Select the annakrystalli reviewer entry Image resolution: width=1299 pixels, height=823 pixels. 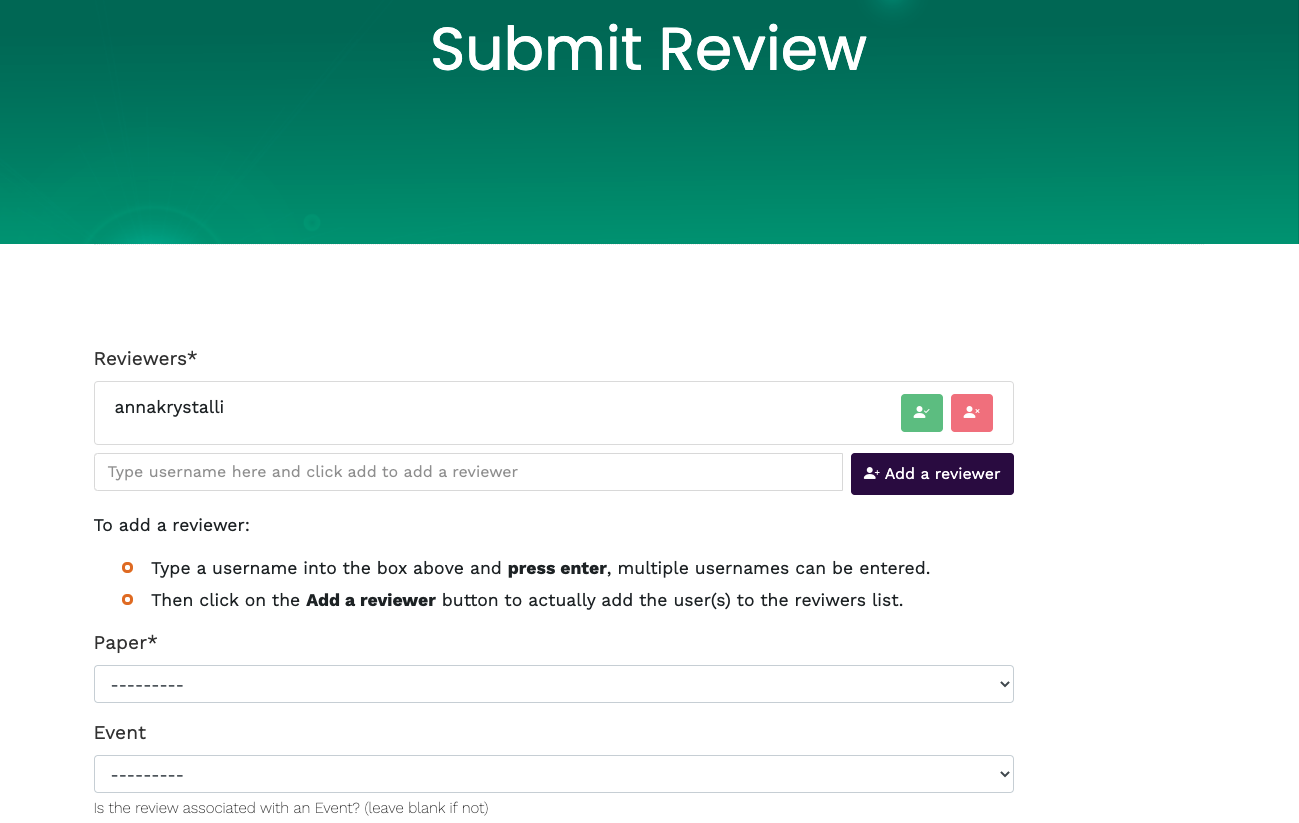(x=169, y=407)
